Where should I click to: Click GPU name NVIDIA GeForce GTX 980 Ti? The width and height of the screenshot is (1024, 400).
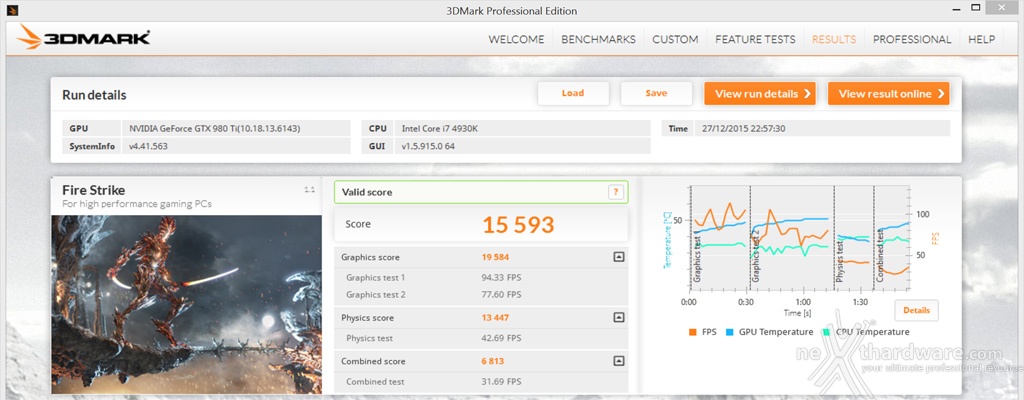(x=215, y=129)
